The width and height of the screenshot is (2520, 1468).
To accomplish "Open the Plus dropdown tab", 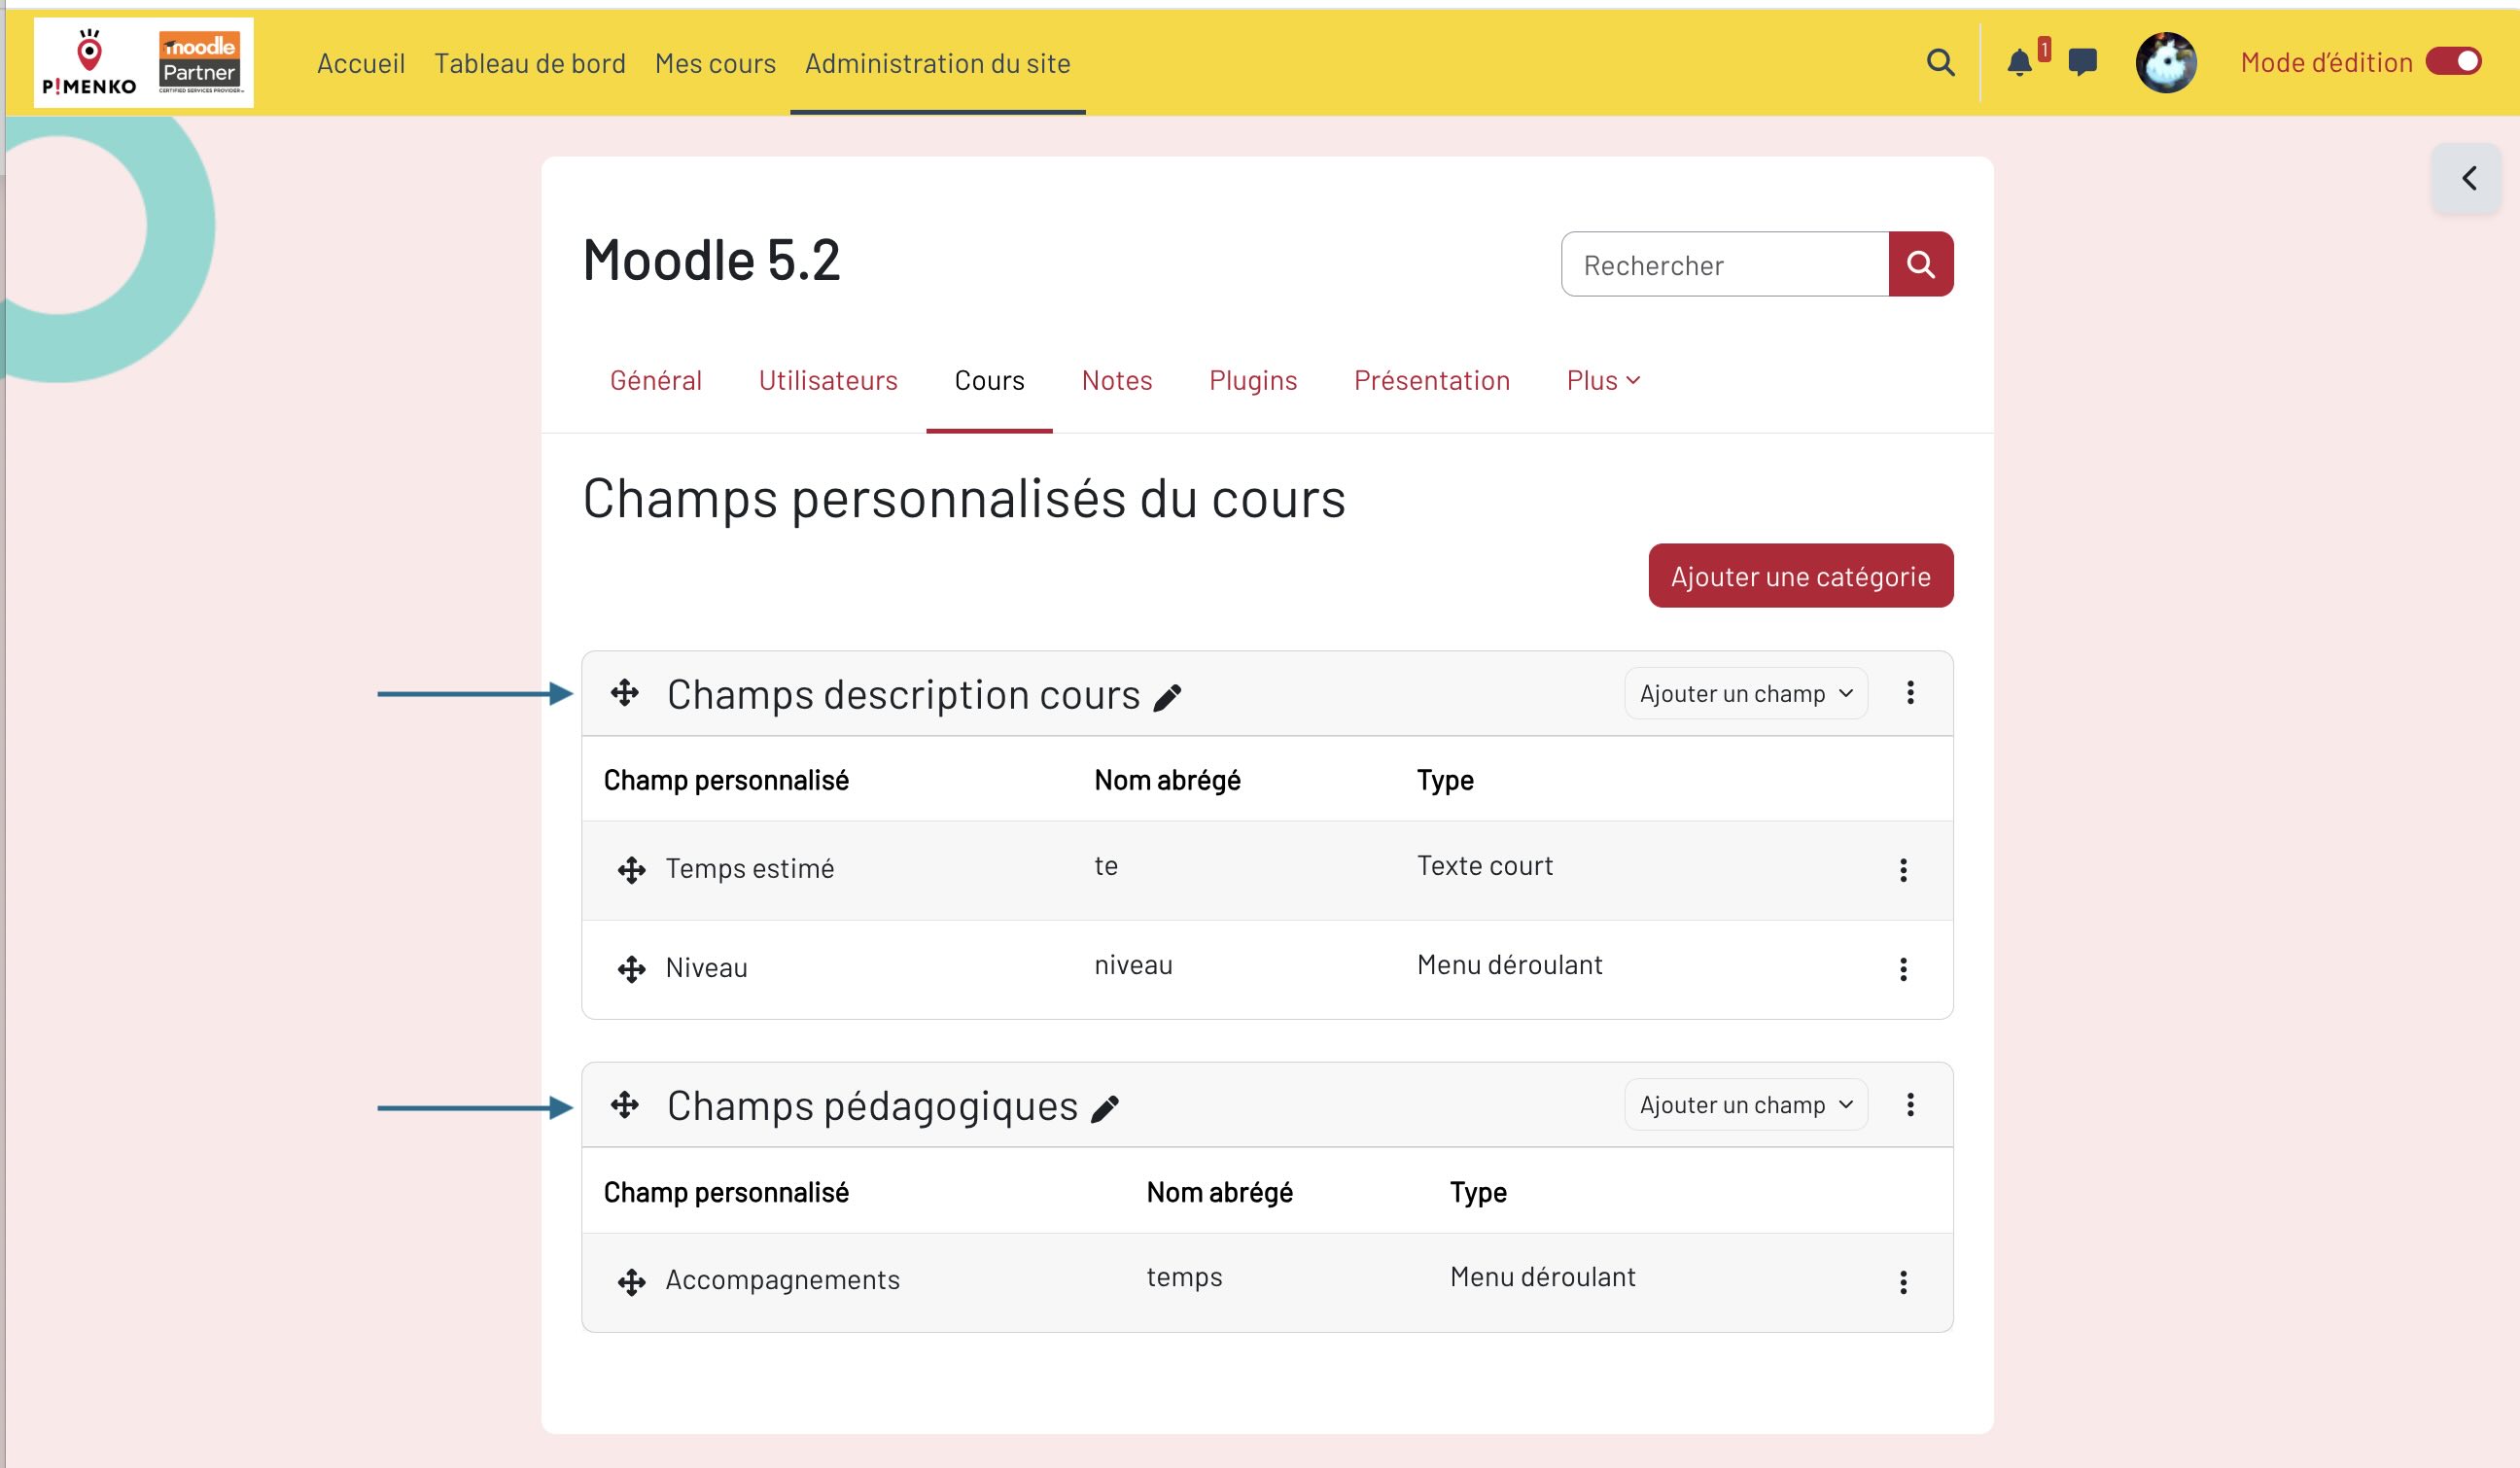I will [x=1602, y=381].
